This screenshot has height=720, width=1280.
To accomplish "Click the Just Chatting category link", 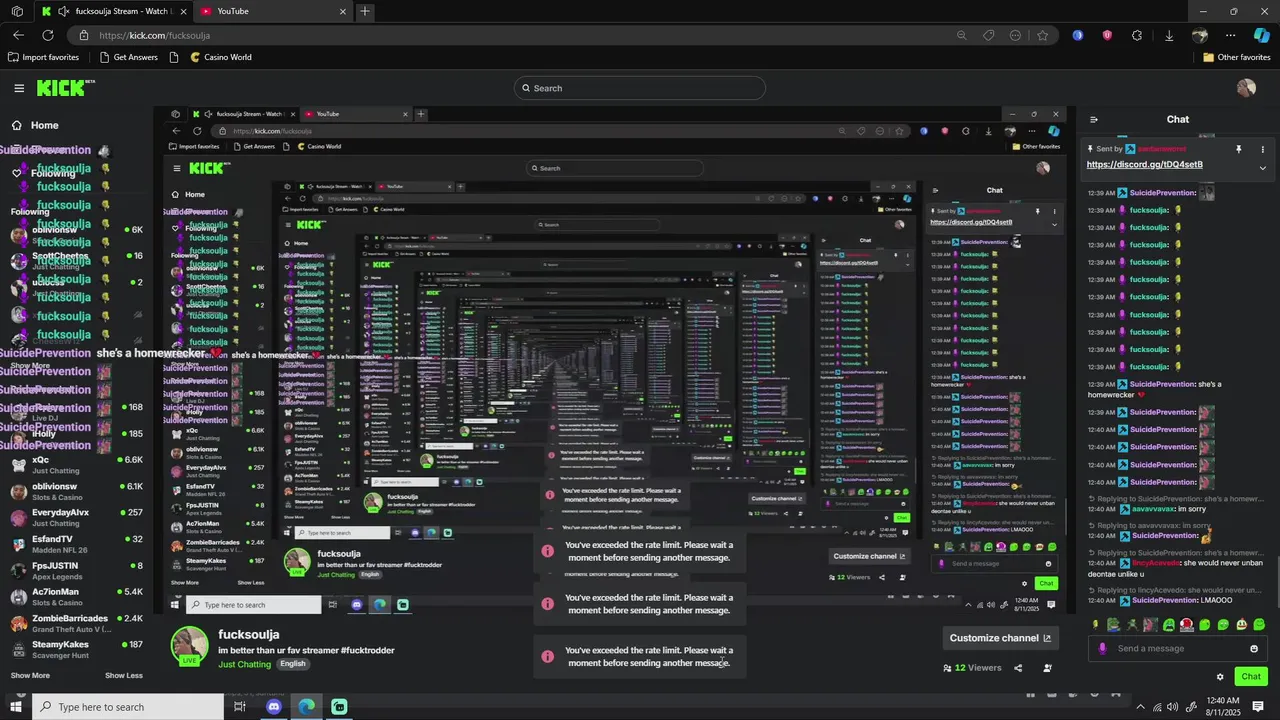I will [x=244, y=664].
